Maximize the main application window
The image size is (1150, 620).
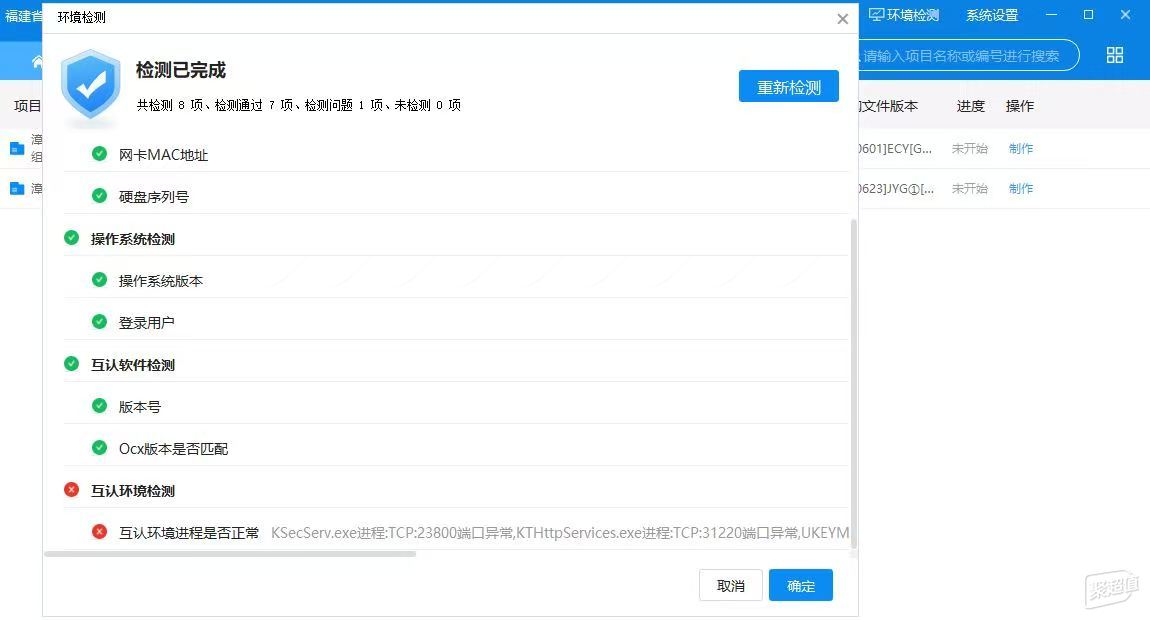click(1088, 15)
